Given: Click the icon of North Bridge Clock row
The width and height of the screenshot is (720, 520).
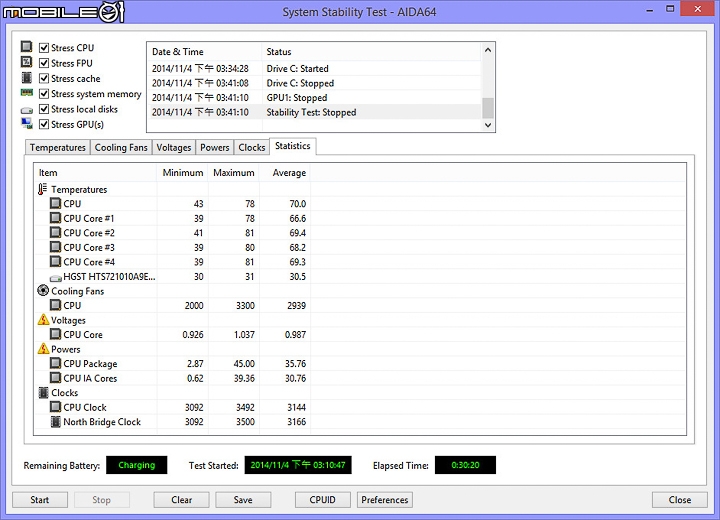Looking at the screenshot, I should [56, 421].
